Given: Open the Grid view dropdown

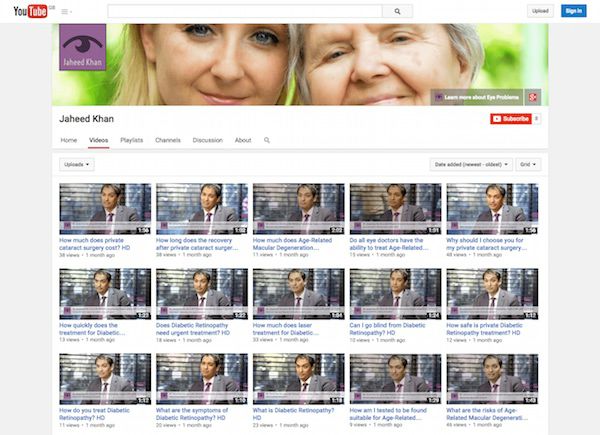Looking at the screenshot, I should click(527, 164).
